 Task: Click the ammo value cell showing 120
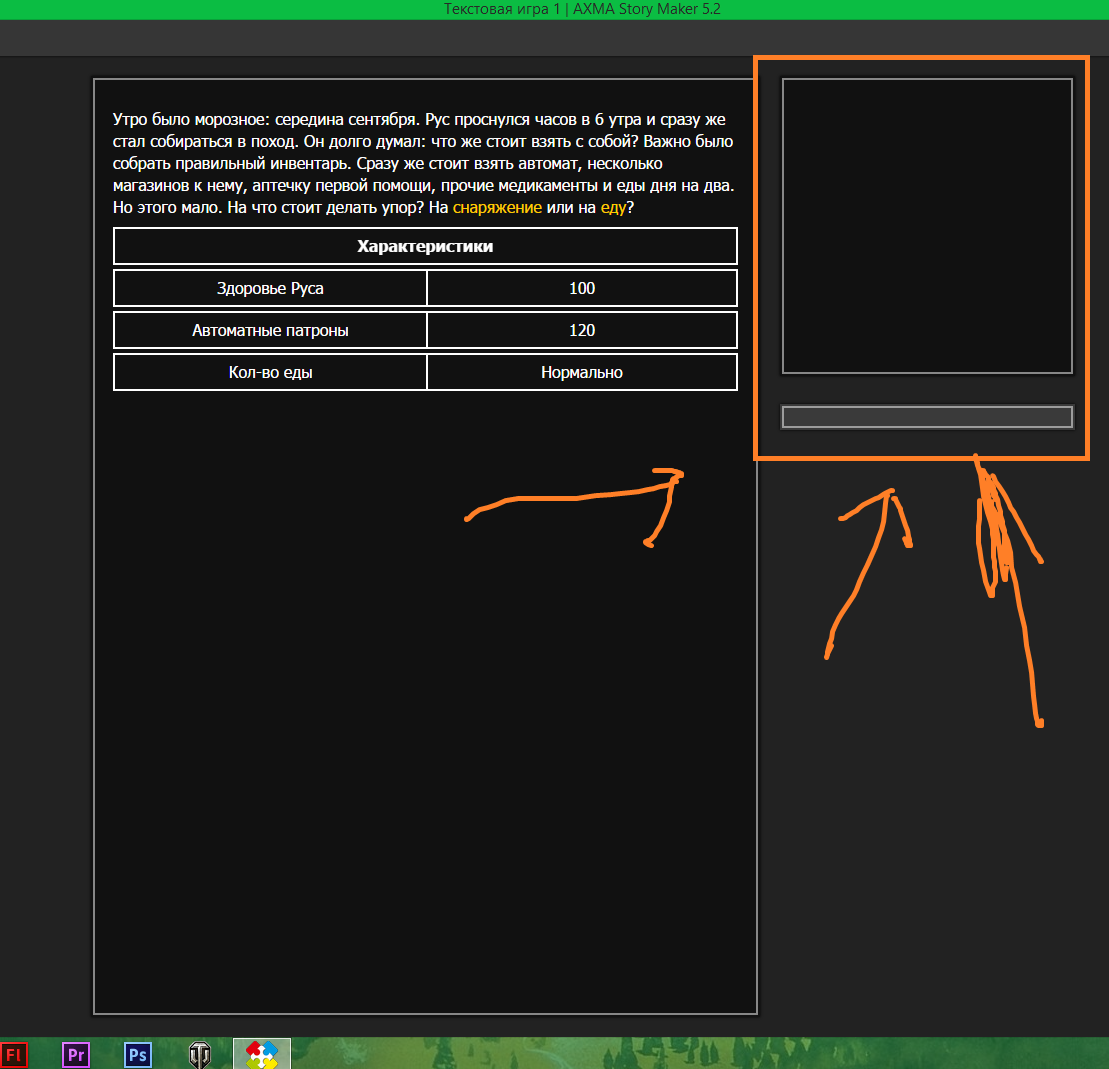(582, 330)
